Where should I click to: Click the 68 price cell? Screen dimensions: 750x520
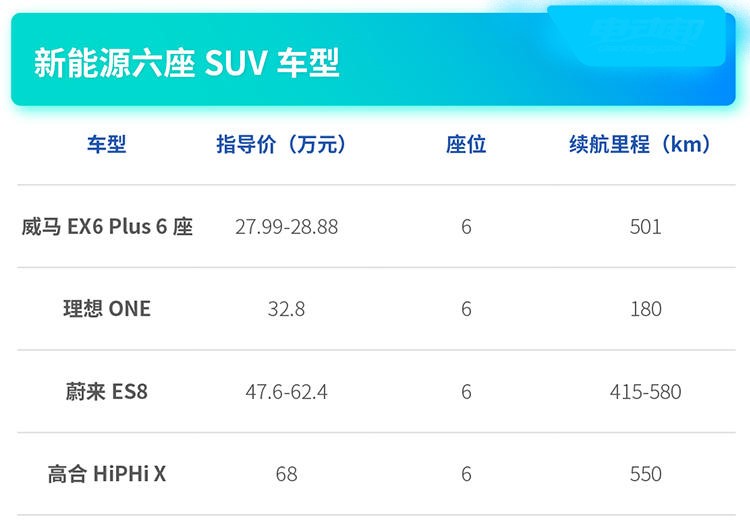(x=286, y=474)
